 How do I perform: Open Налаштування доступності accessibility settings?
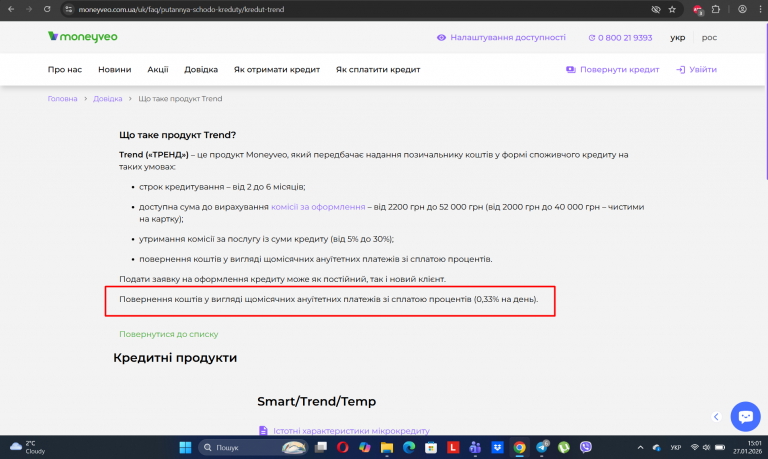tap(501, 37)
